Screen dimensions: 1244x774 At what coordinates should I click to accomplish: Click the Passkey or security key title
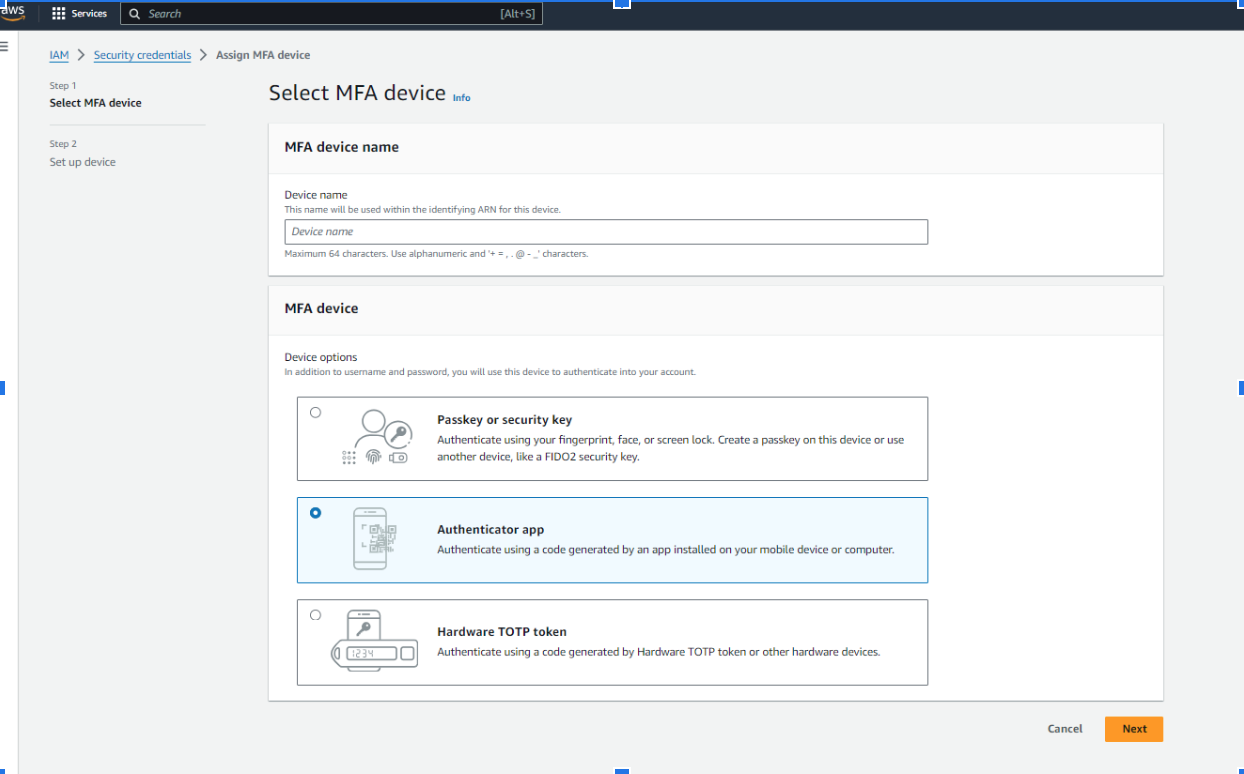pyautogui.click(x=504, y=420)
